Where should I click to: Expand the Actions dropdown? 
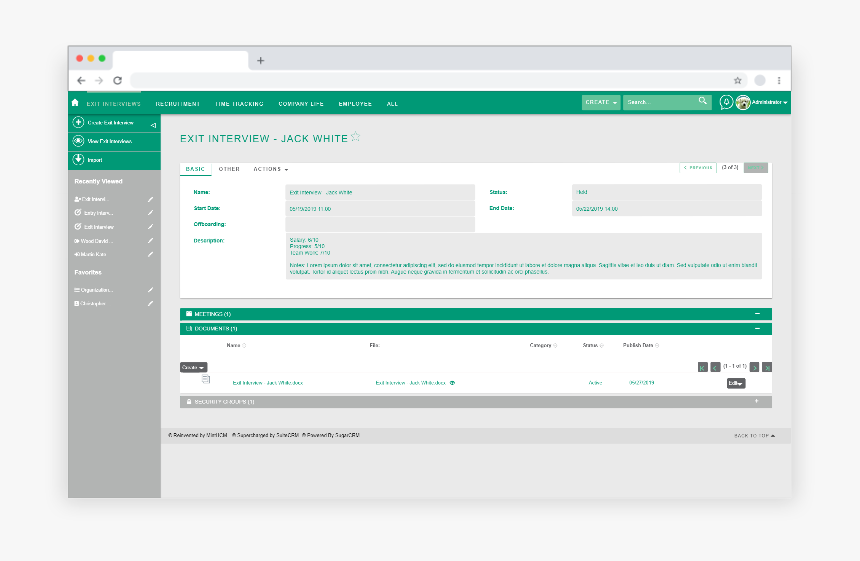pyautogui.click(x=271, y=169)
